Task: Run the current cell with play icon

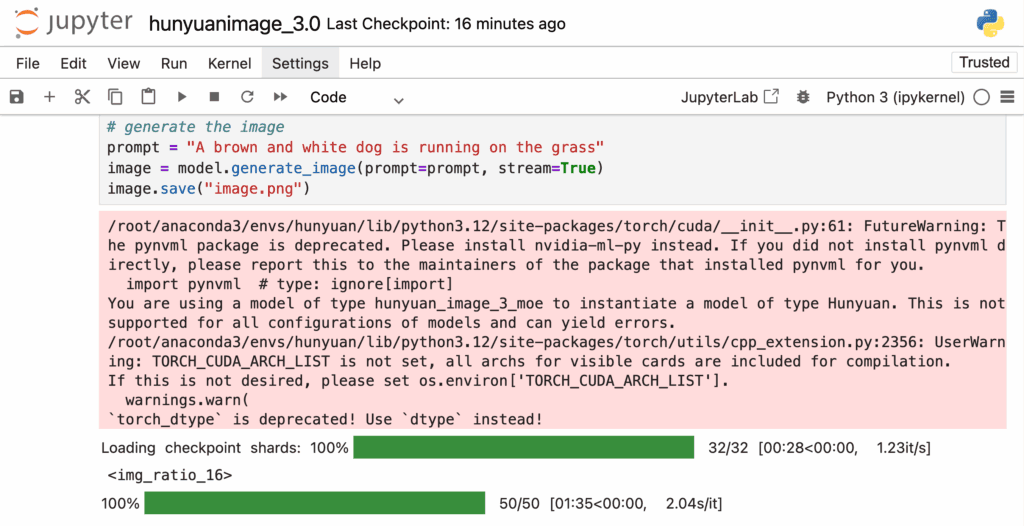Action: point(181,97)
